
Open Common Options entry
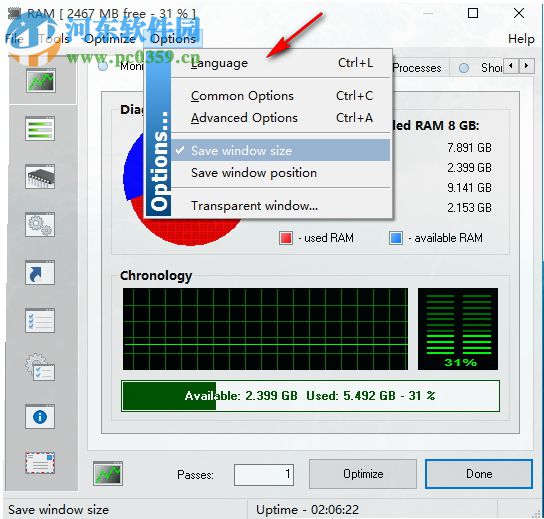point(281,96)
